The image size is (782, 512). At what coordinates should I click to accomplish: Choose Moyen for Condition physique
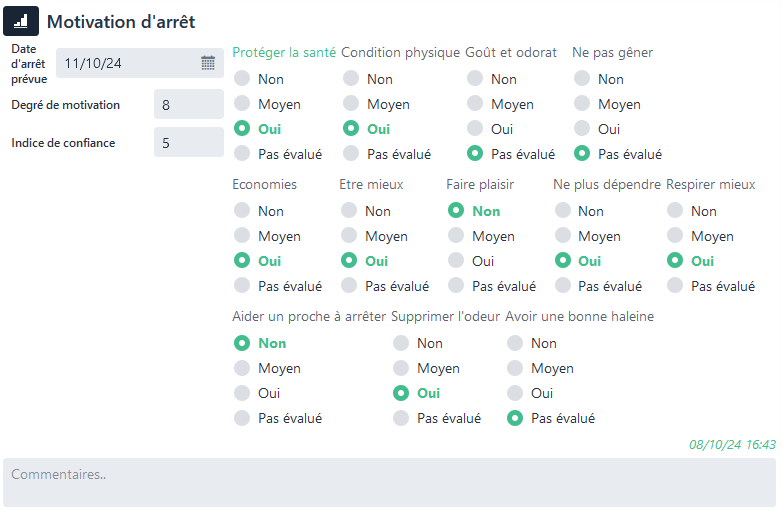[350, 104]
